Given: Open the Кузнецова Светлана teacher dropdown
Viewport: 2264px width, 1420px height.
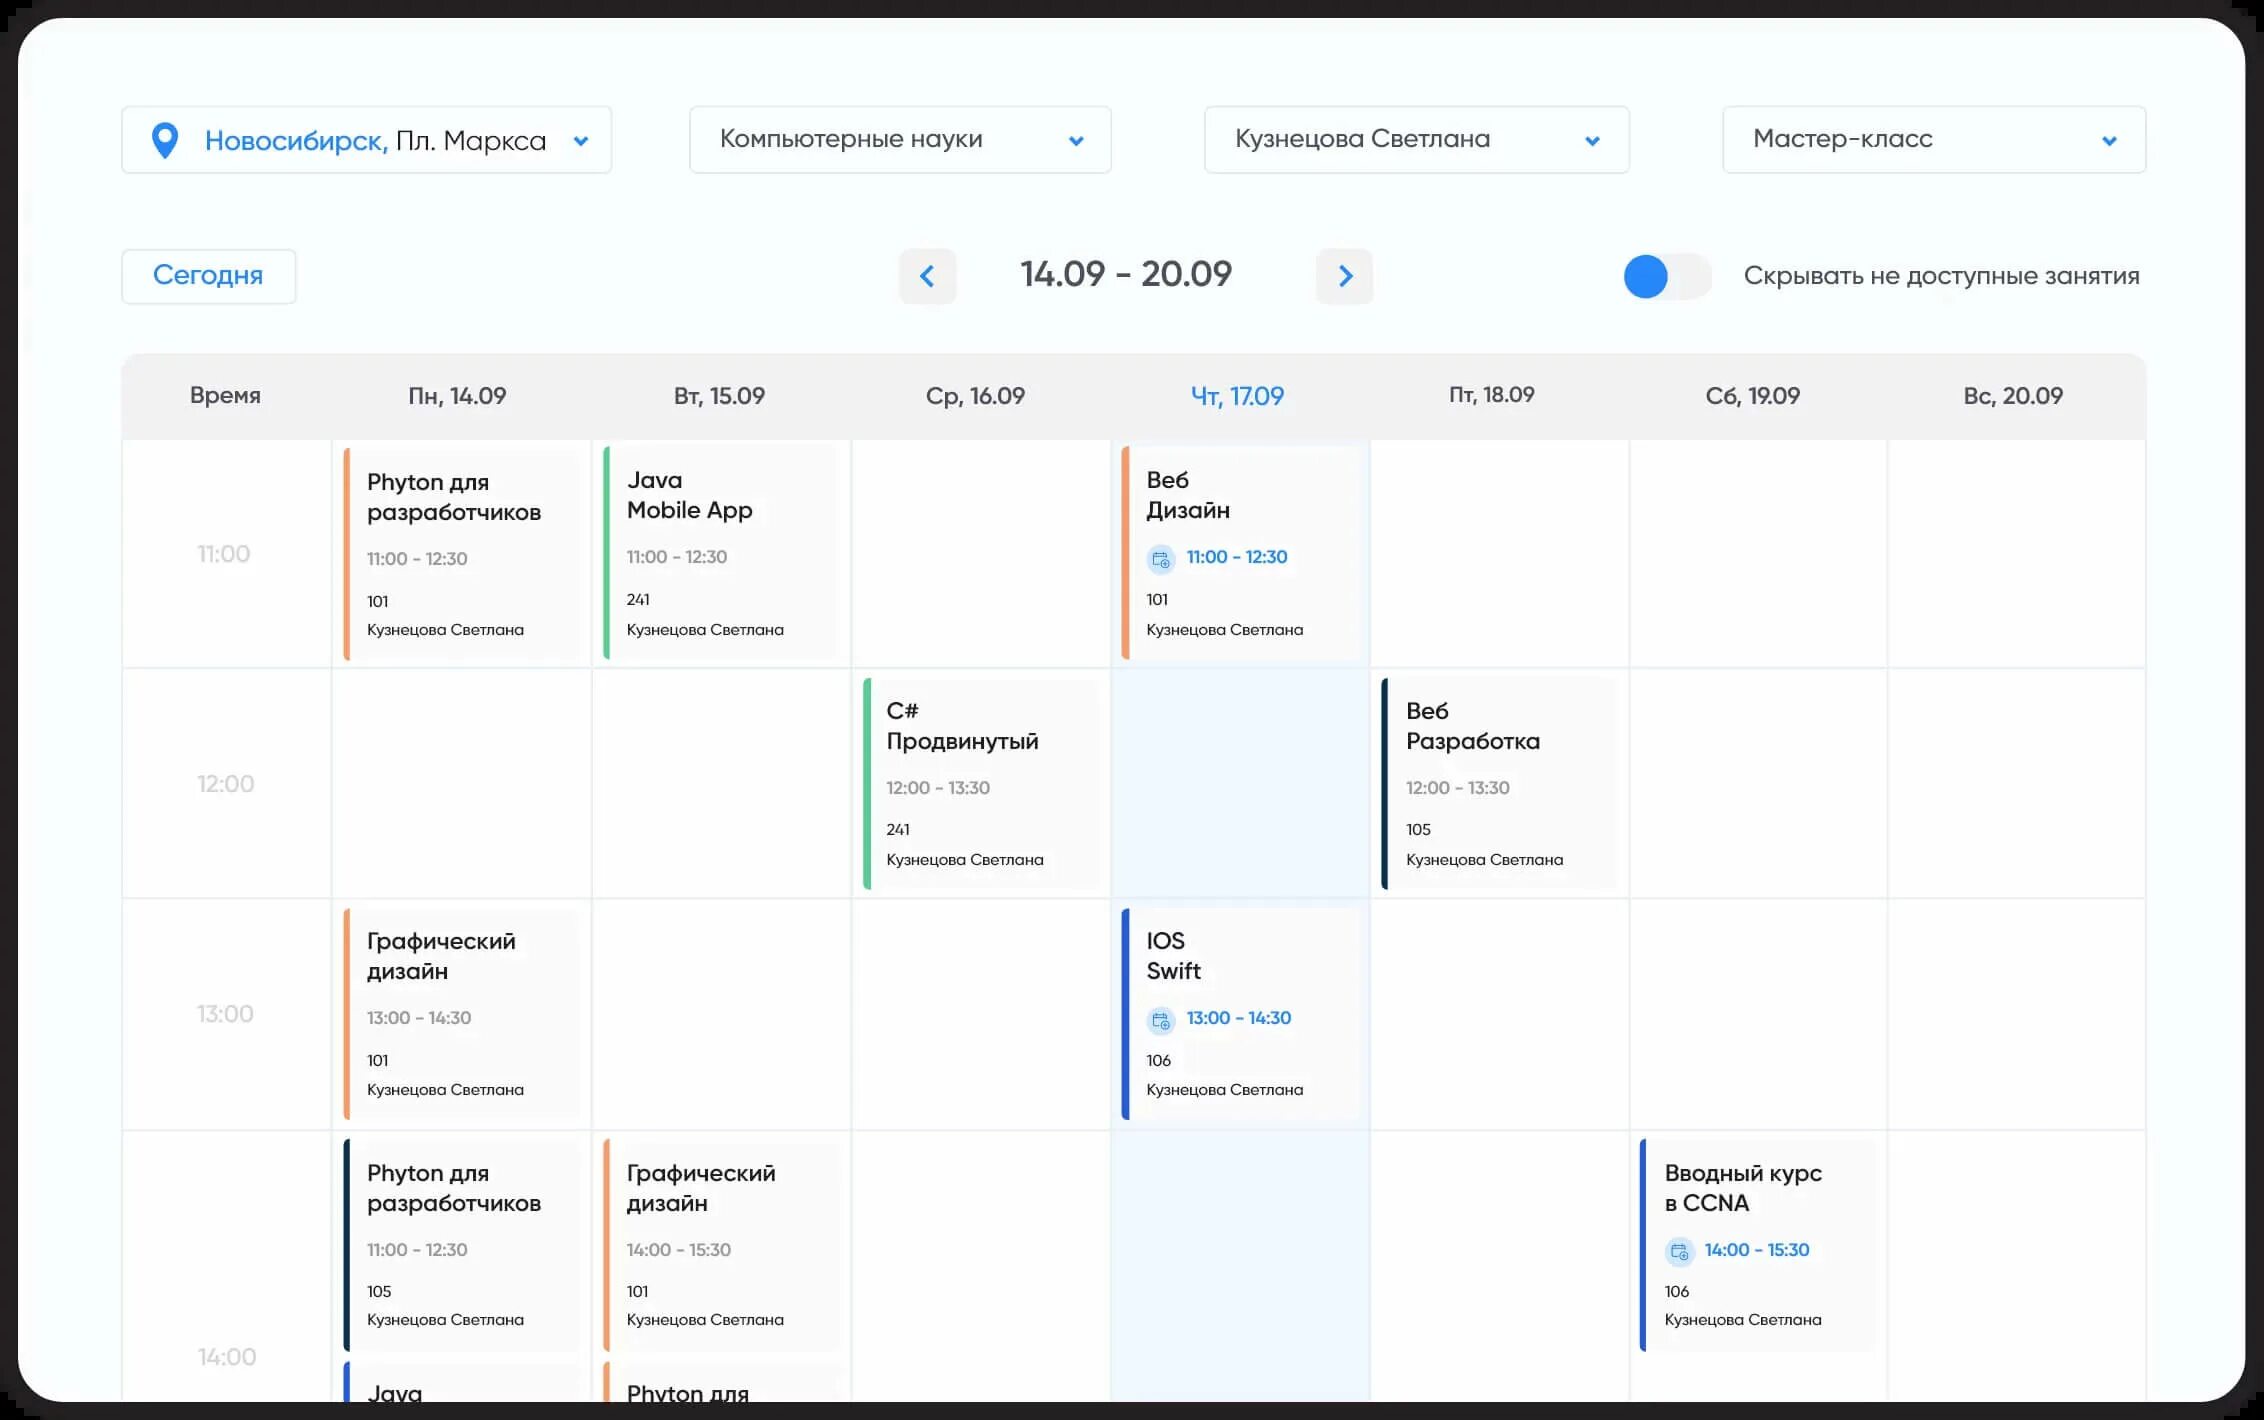Looking at the screenshot, I should pos(1416,140).
